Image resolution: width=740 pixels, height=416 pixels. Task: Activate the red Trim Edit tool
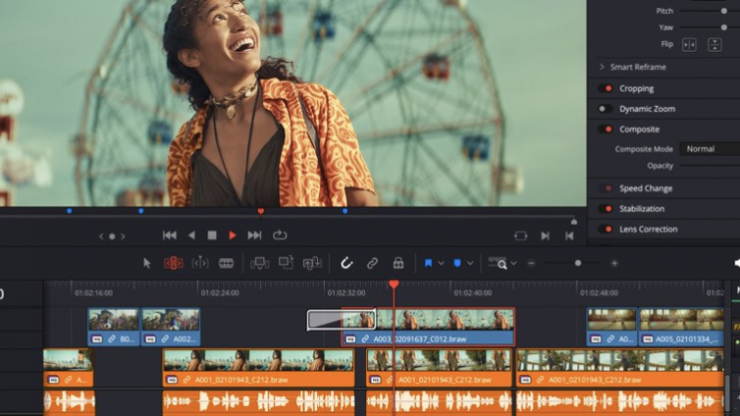coord(173,263)
